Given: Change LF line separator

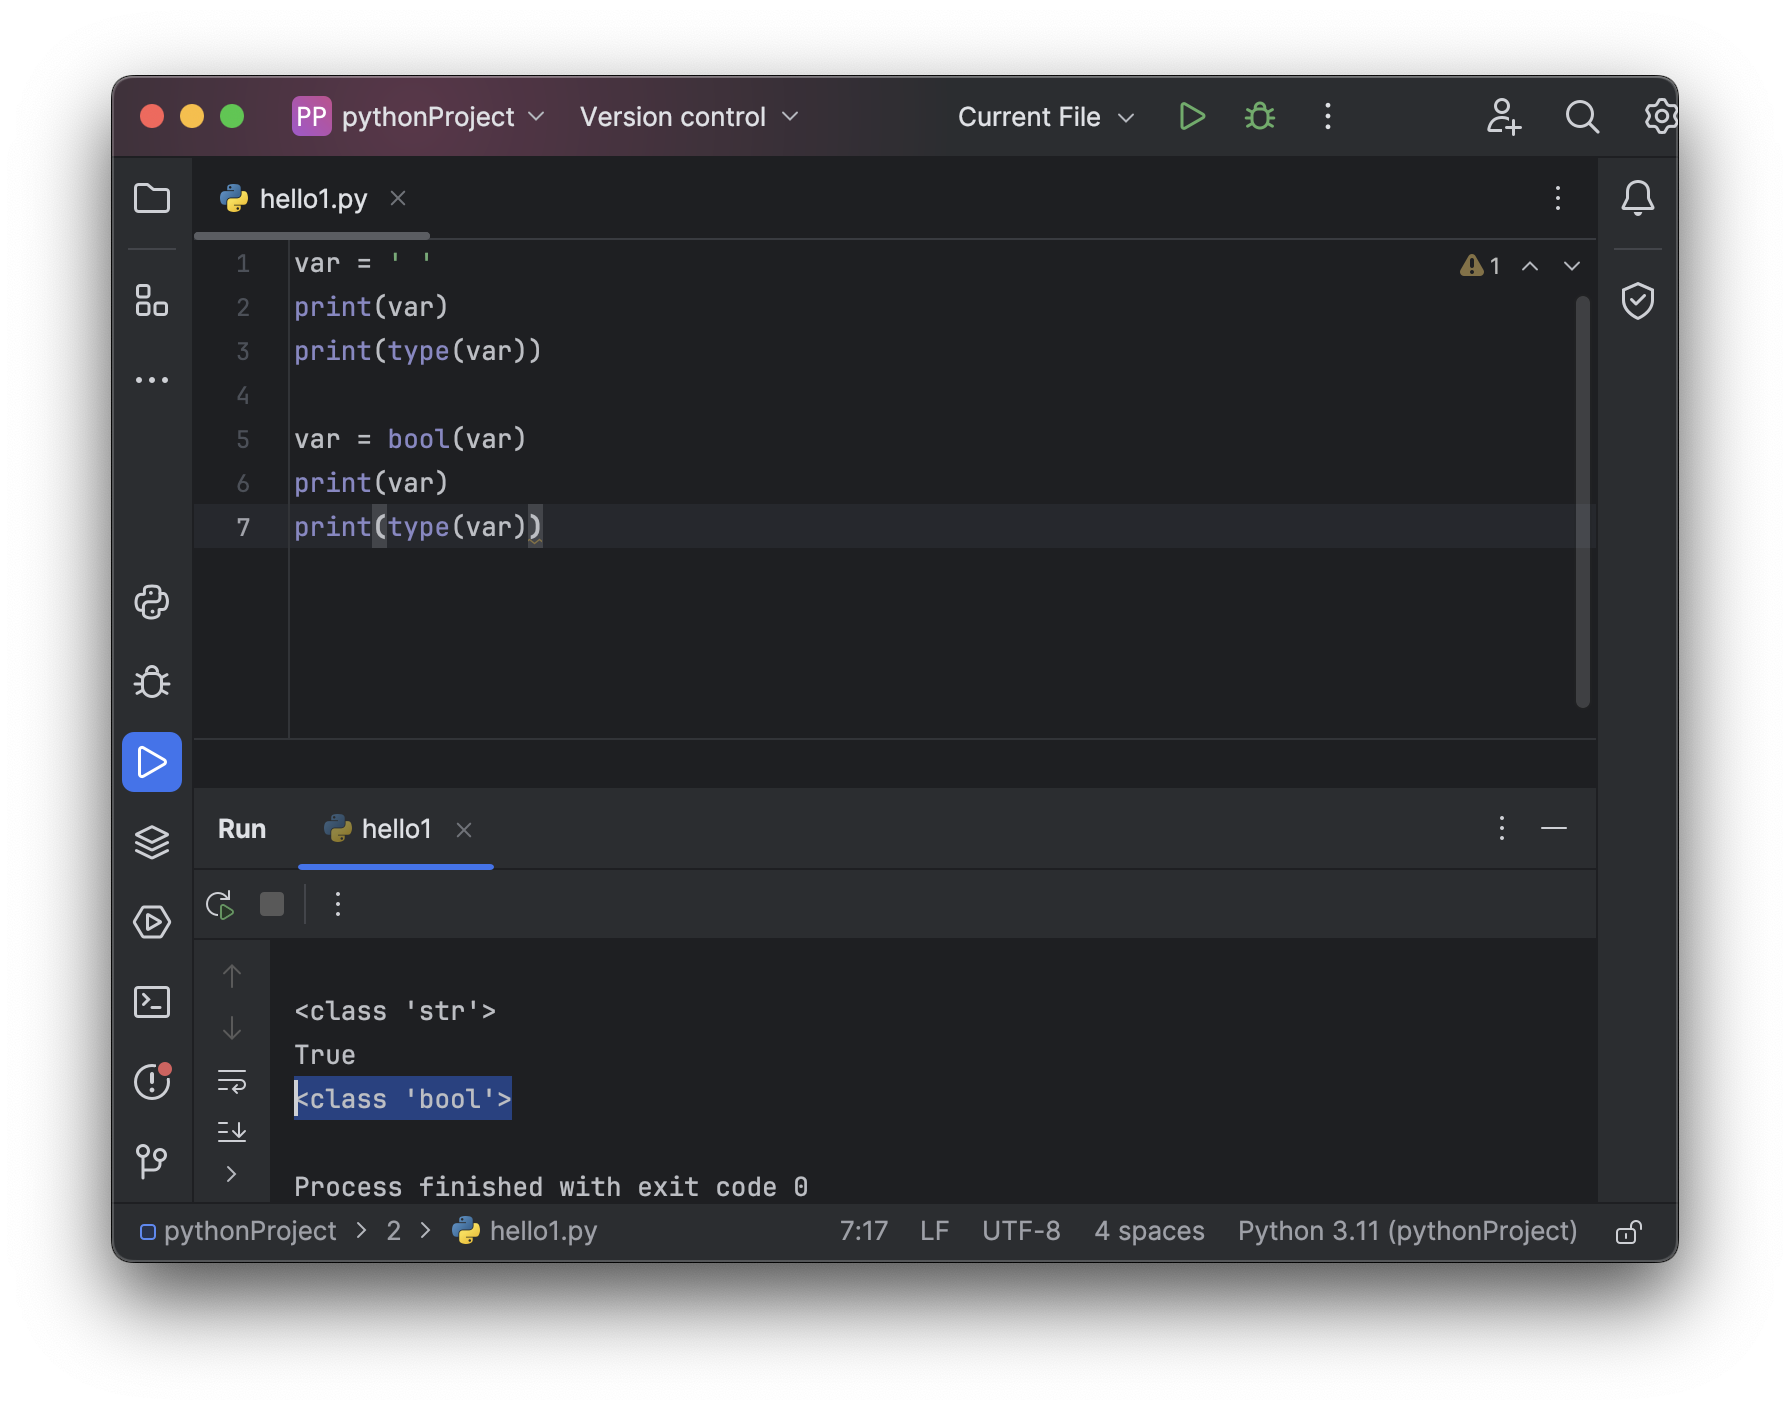Looking at the screenshot, I should 934,1231.
